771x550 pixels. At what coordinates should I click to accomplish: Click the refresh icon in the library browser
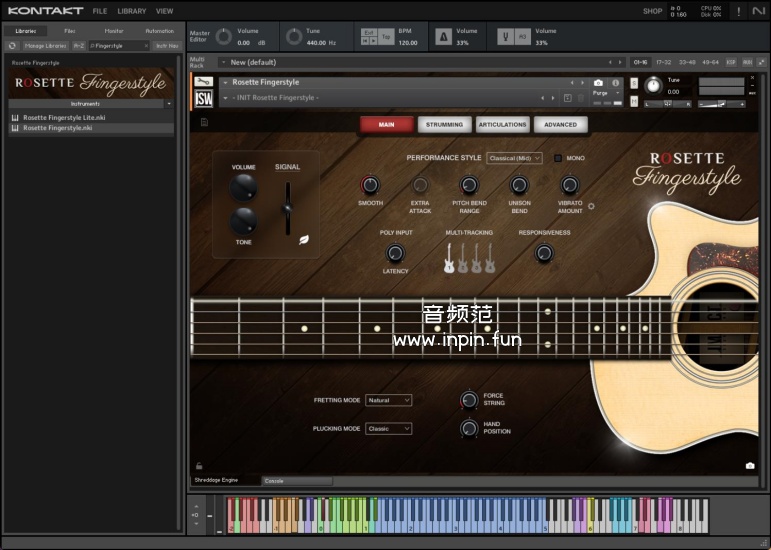pos(12,46)
